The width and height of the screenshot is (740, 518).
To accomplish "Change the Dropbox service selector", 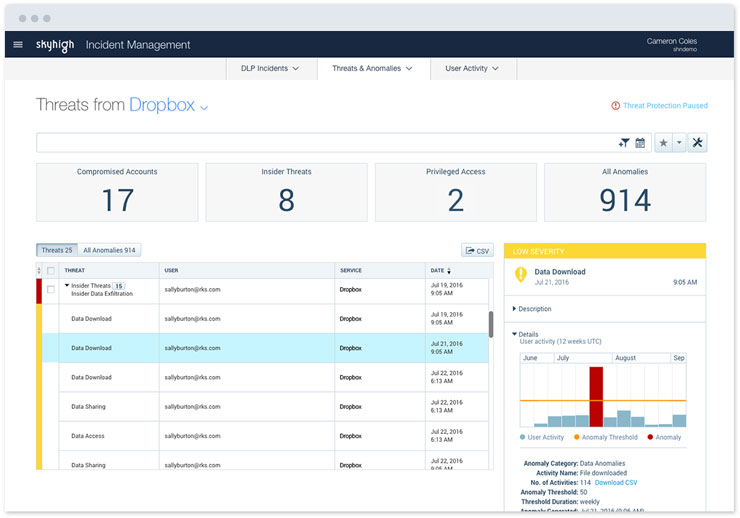I will [x=168, y=105].
